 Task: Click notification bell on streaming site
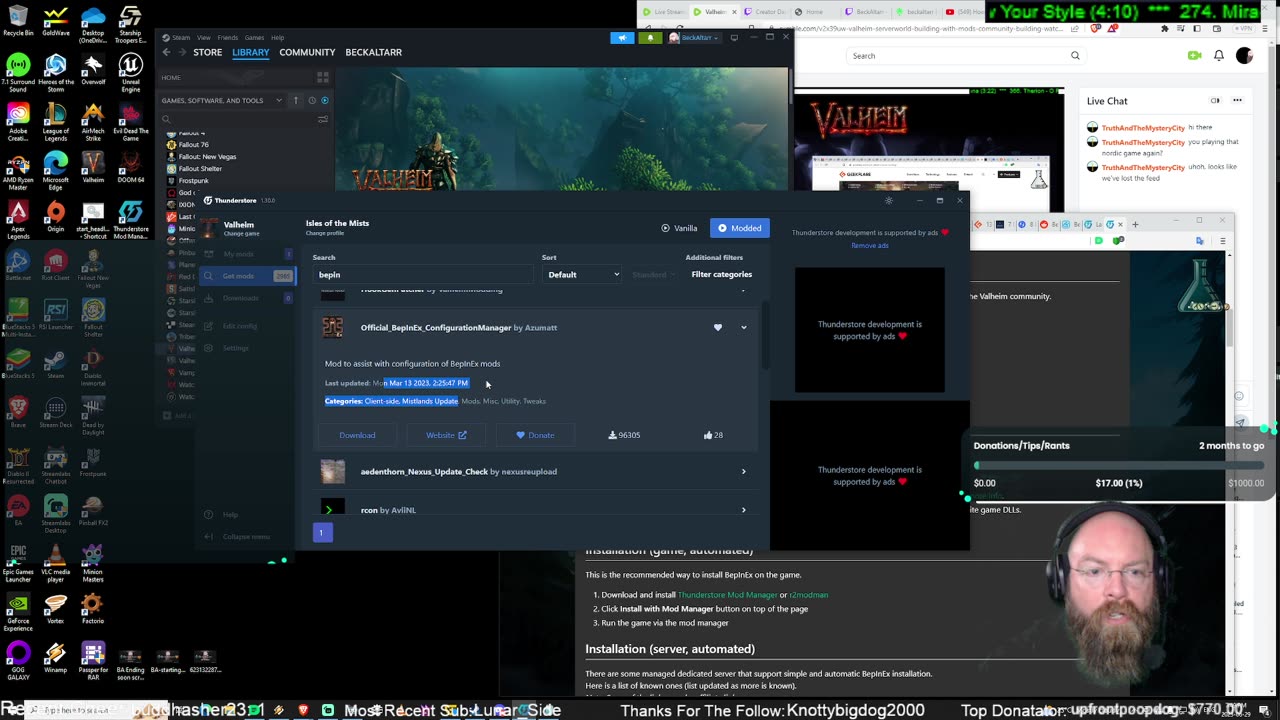point(1219,56)
